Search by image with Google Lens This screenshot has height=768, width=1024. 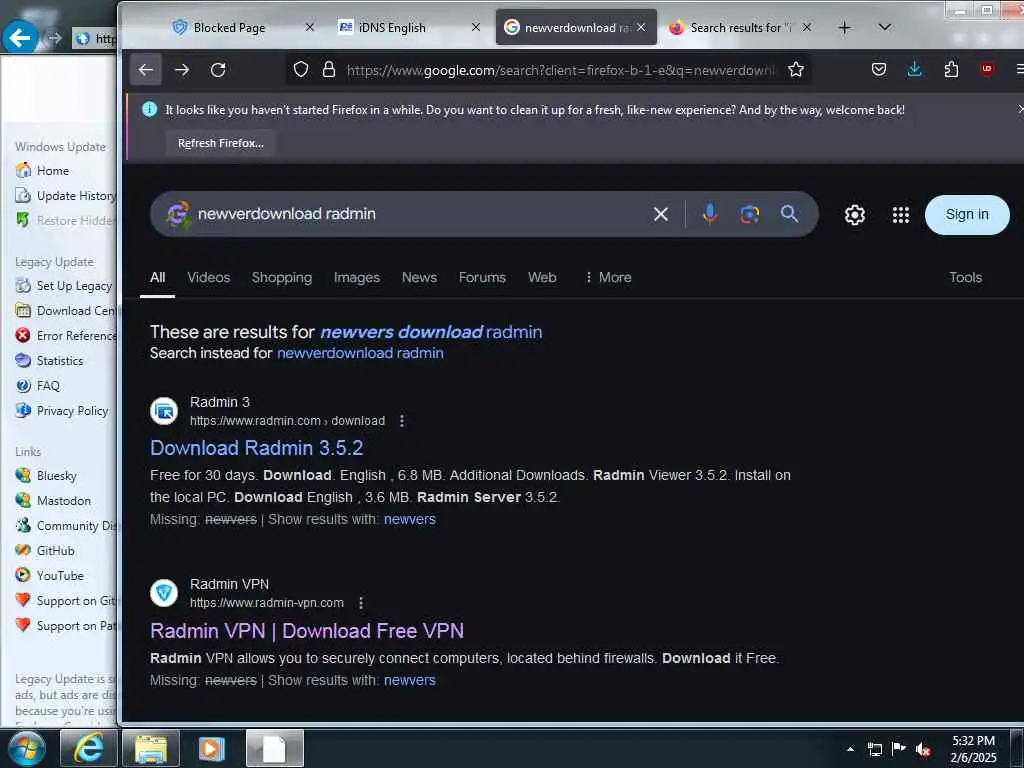tap(750, 214)
